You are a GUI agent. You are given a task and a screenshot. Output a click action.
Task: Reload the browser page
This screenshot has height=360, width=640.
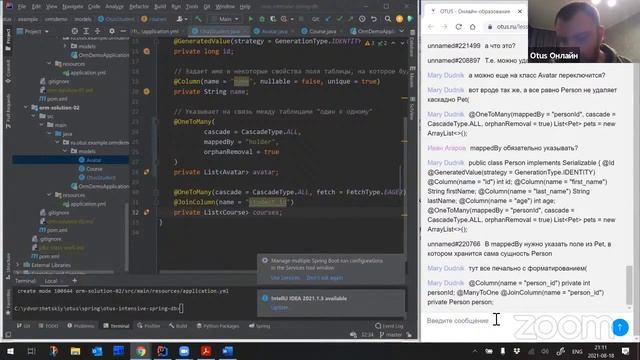click(x=458, y=27)
